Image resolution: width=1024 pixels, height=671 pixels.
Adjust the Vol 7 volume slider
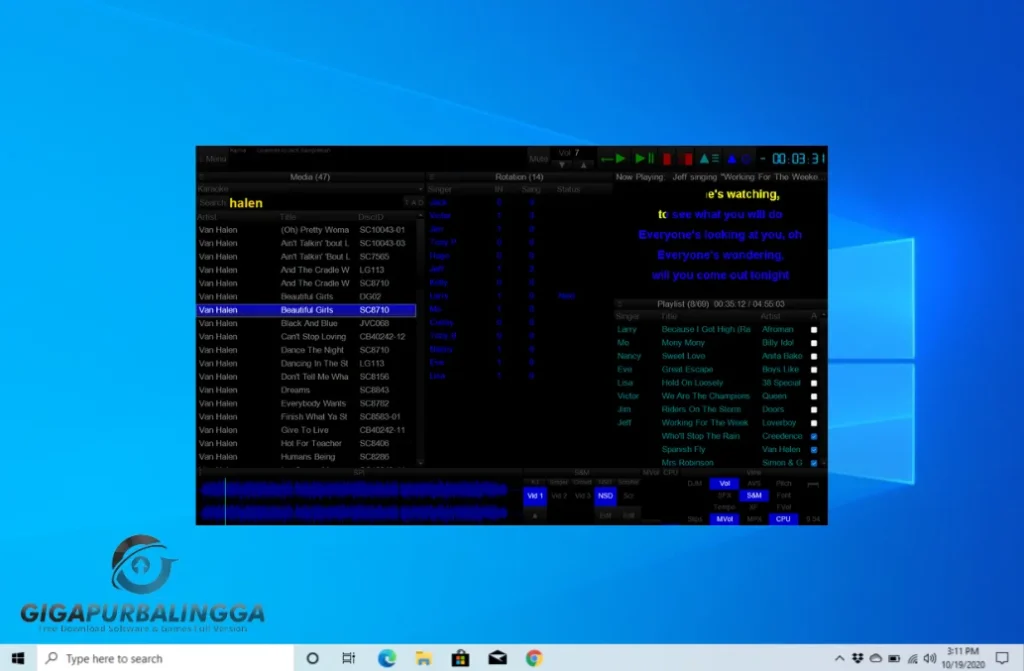[x=567, y=152]
